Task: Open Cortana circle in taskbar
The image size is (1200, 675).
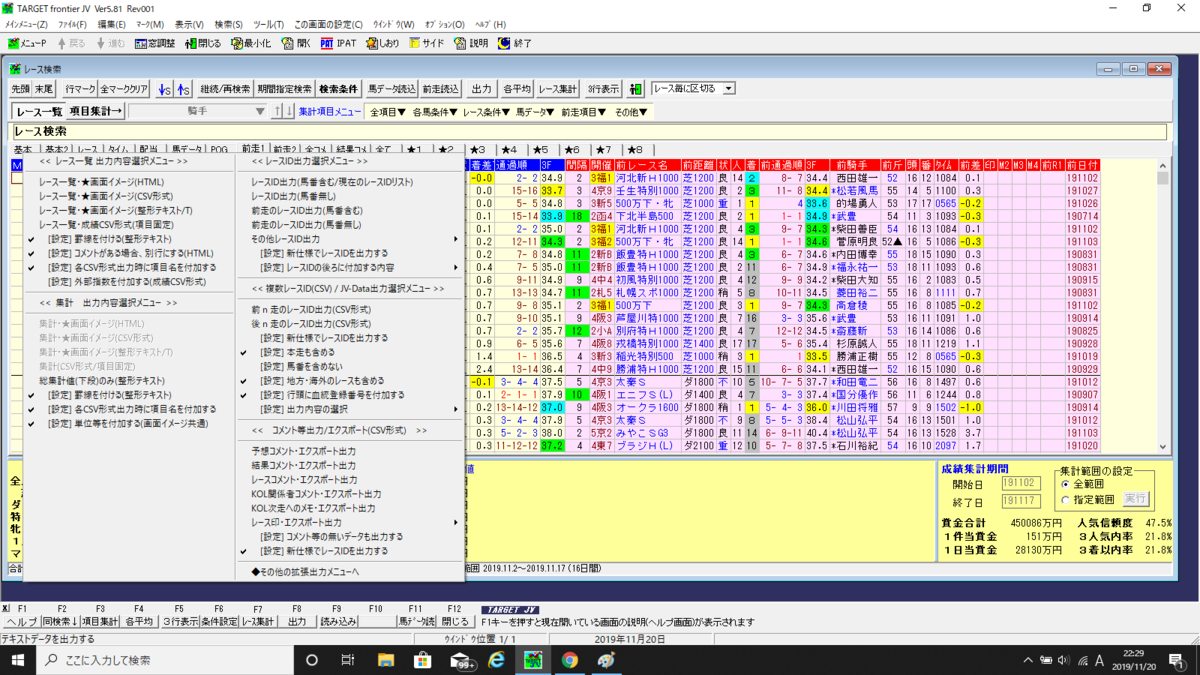Action: coord(312,660)
